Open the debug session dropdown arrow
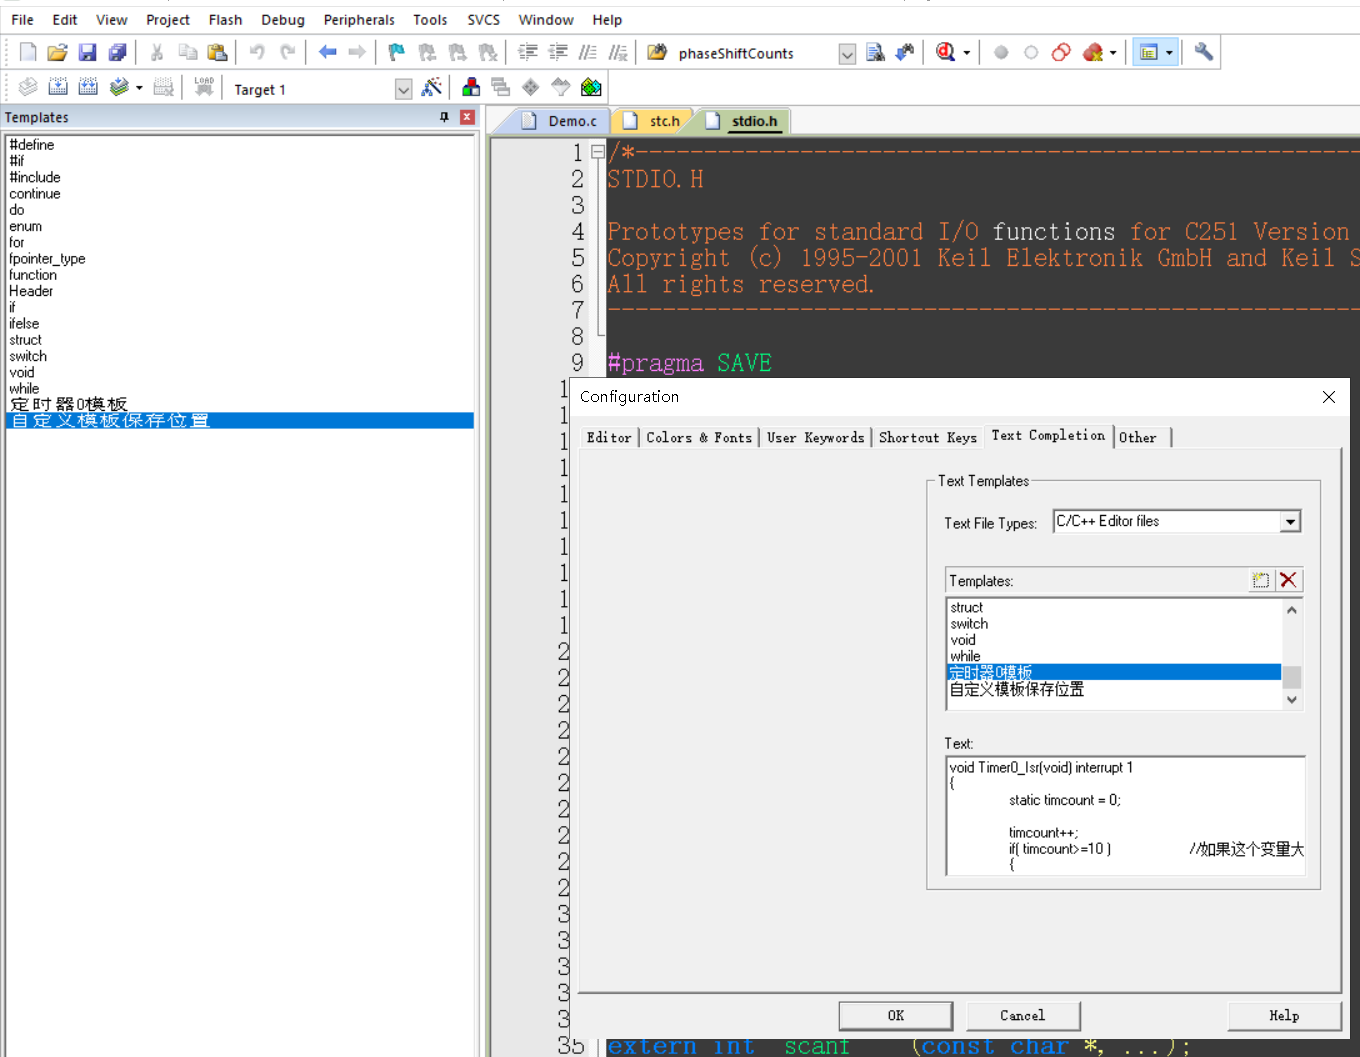 click(x=967, y=53)
